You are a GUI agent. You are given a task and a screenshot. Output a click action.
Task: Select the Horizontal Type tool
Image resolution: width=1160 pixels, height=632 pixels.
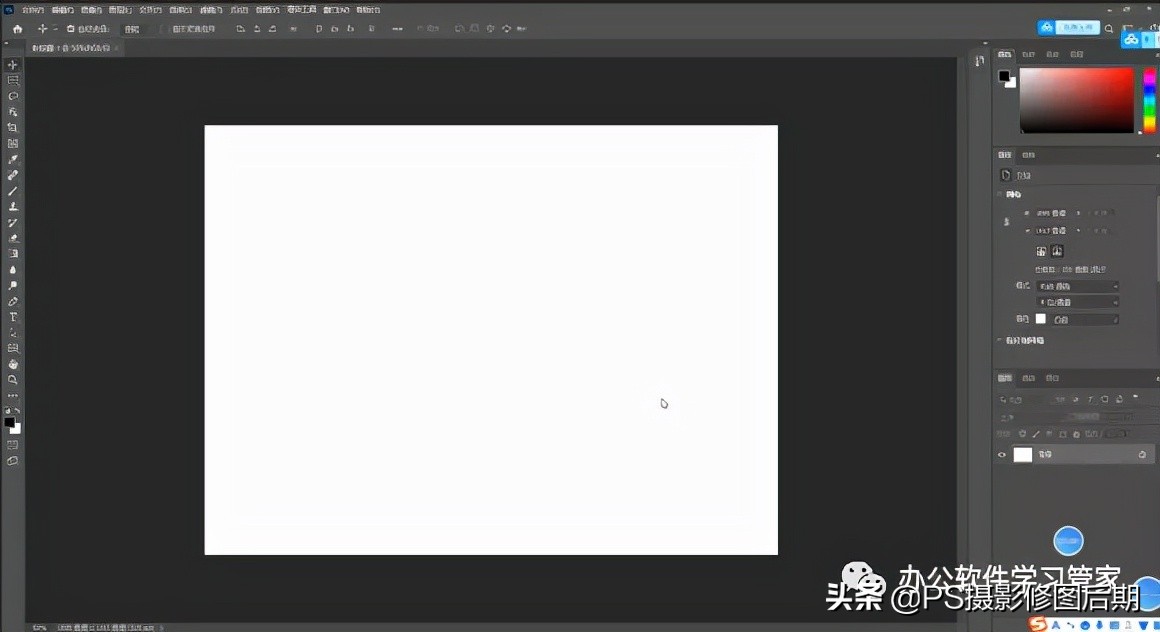pos(13,317)
